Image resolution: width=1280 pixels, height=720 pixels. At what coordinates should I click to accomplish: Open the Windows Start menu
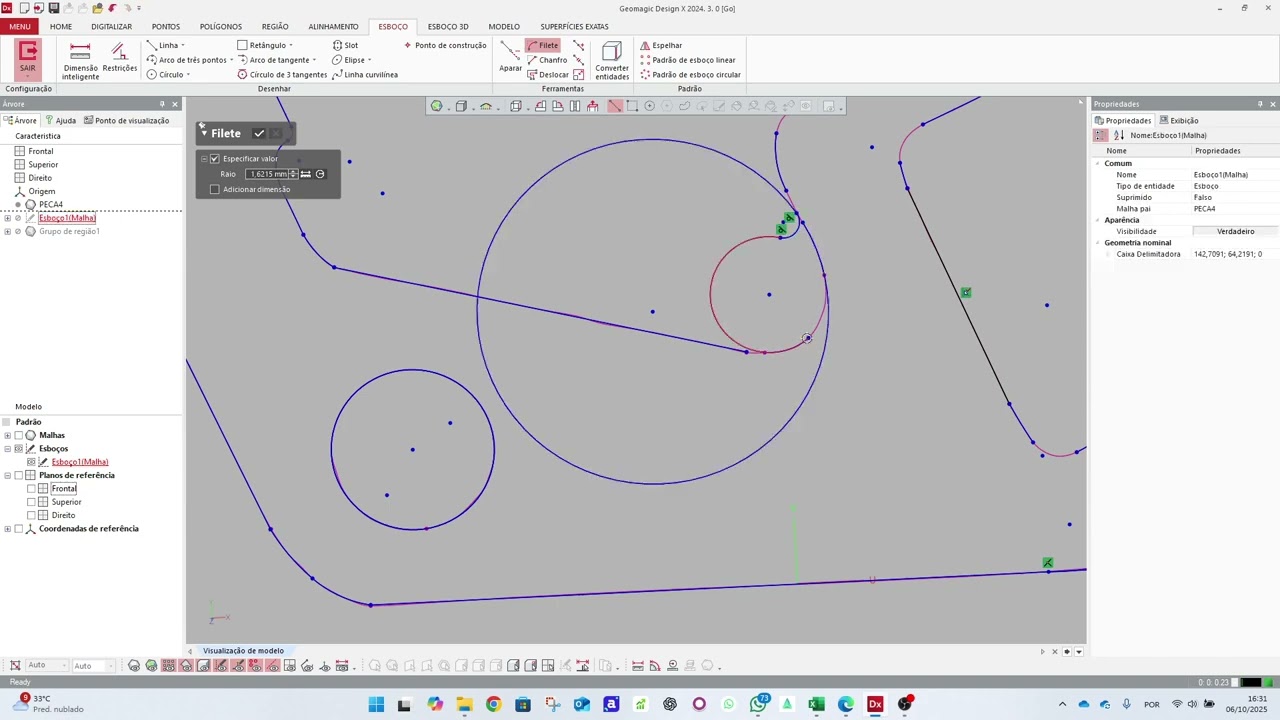click(376, 705)
